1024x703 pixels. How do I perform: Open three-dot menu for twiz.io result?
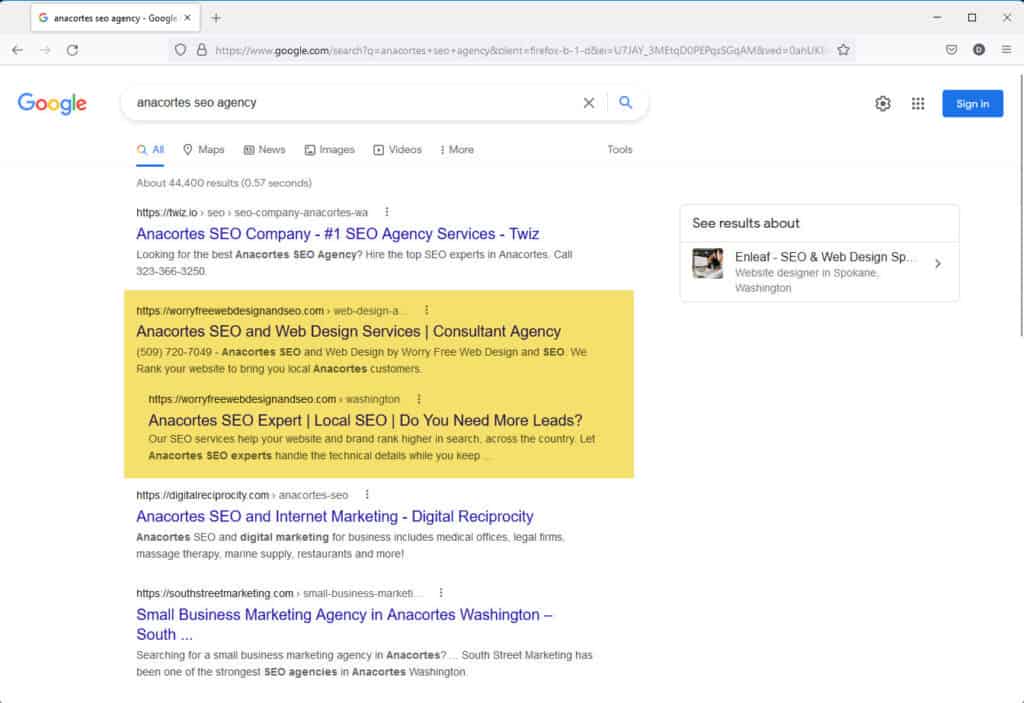tap(387, 212)
